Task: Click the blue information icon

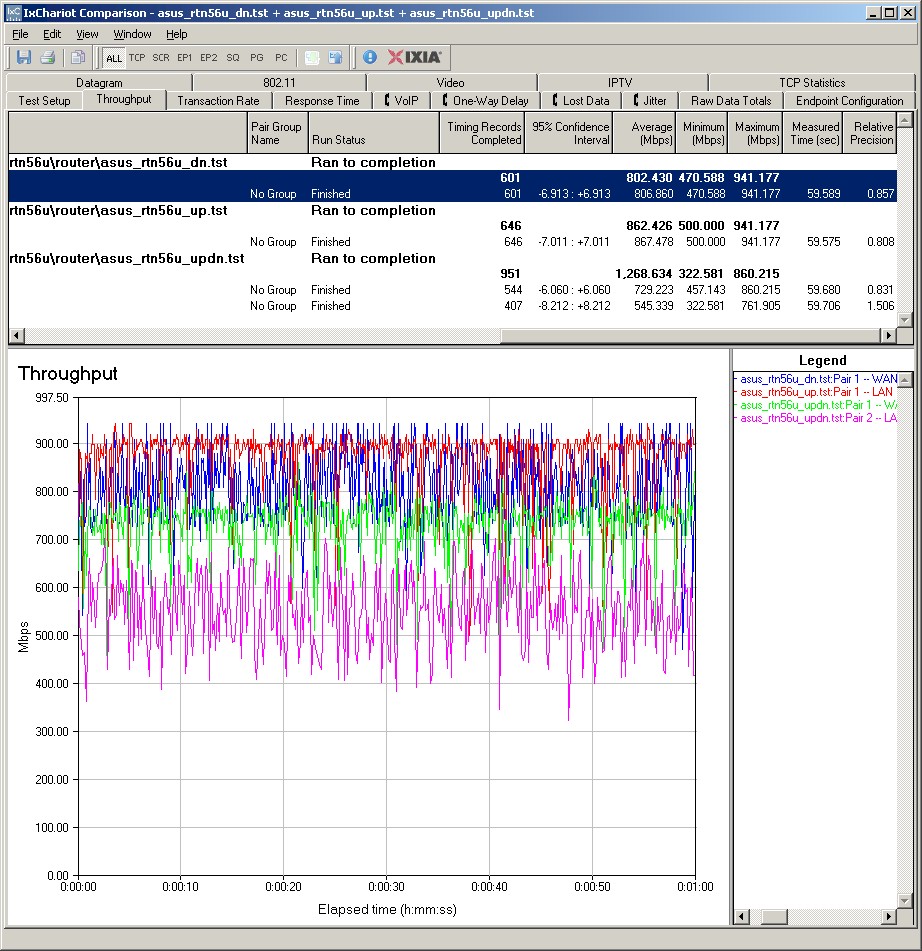Action: point(370,58)
